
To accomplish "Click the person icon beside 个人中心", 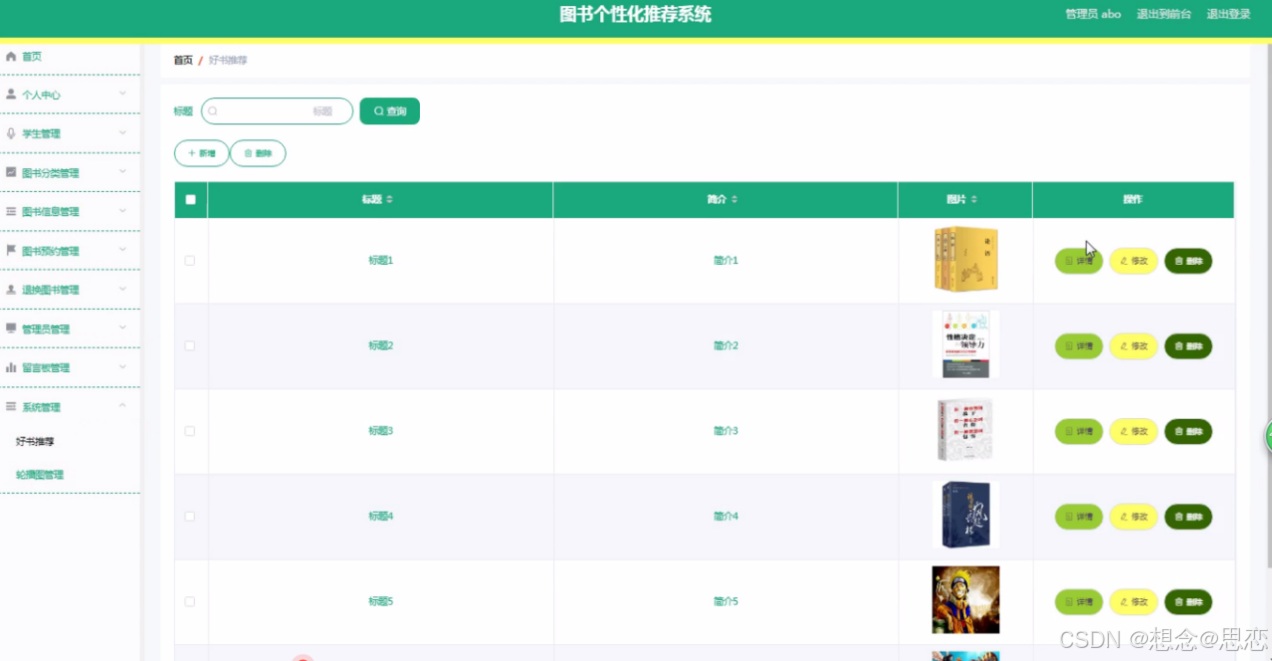I will point(11,95).
